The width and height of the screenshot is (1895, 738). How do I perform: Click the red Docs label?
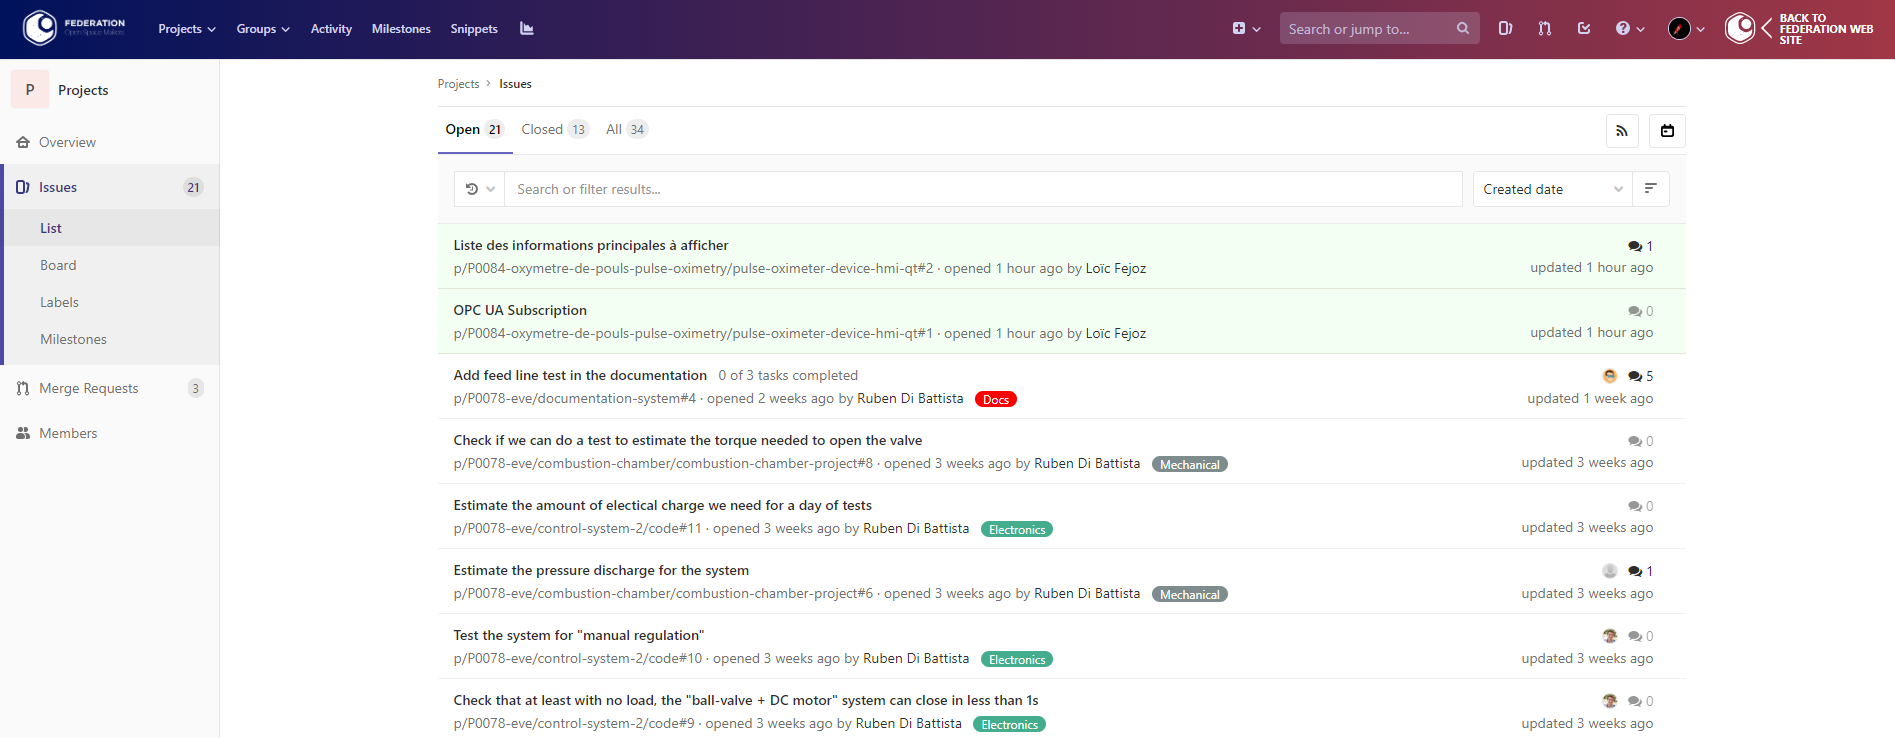(995, 399)
